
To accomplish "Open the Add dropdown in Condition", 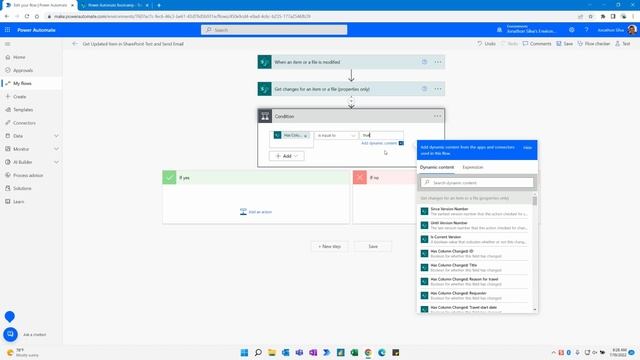I will point(287,156).
